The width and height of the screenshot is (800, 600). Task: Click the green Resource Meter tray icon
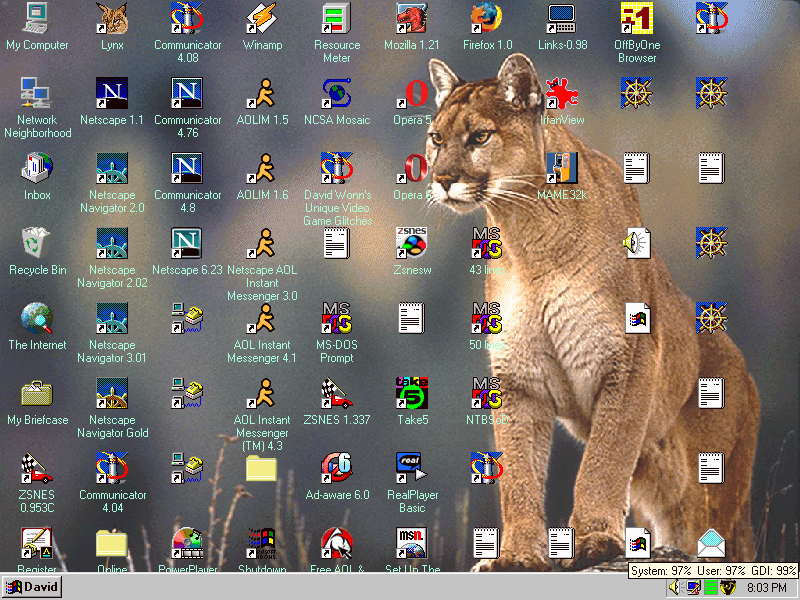click(x=710, y=587)
